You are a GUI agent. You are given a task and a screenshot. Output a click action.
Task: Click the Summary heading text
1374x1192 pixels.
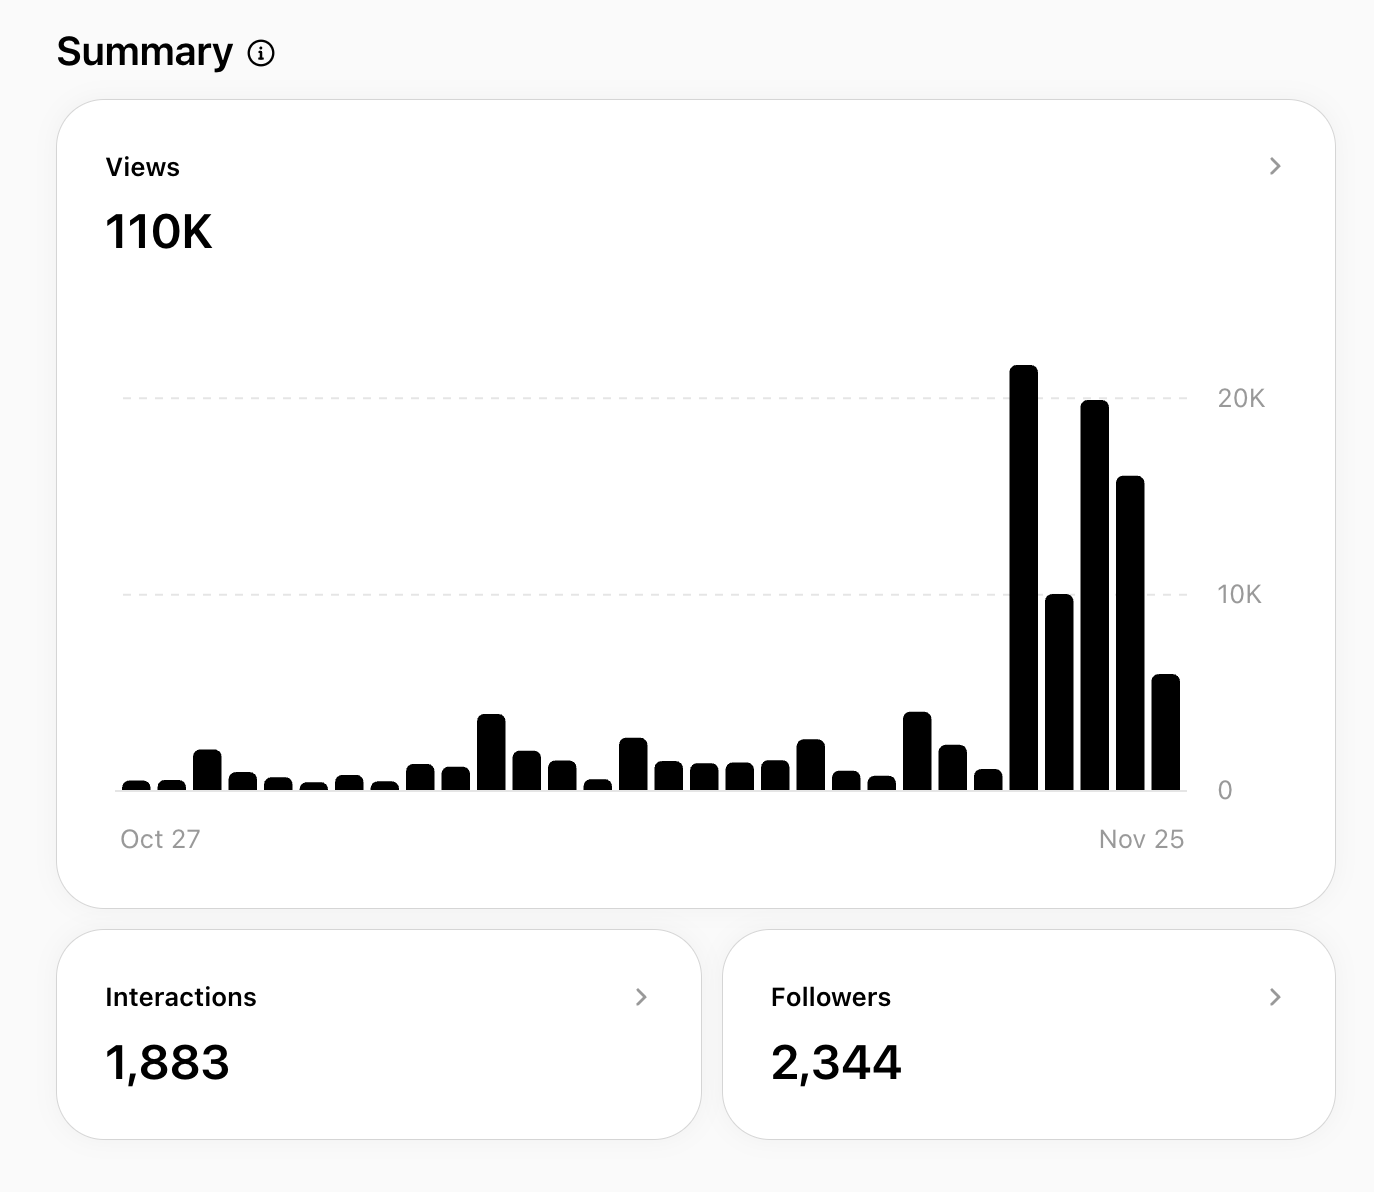click(145, 52)
